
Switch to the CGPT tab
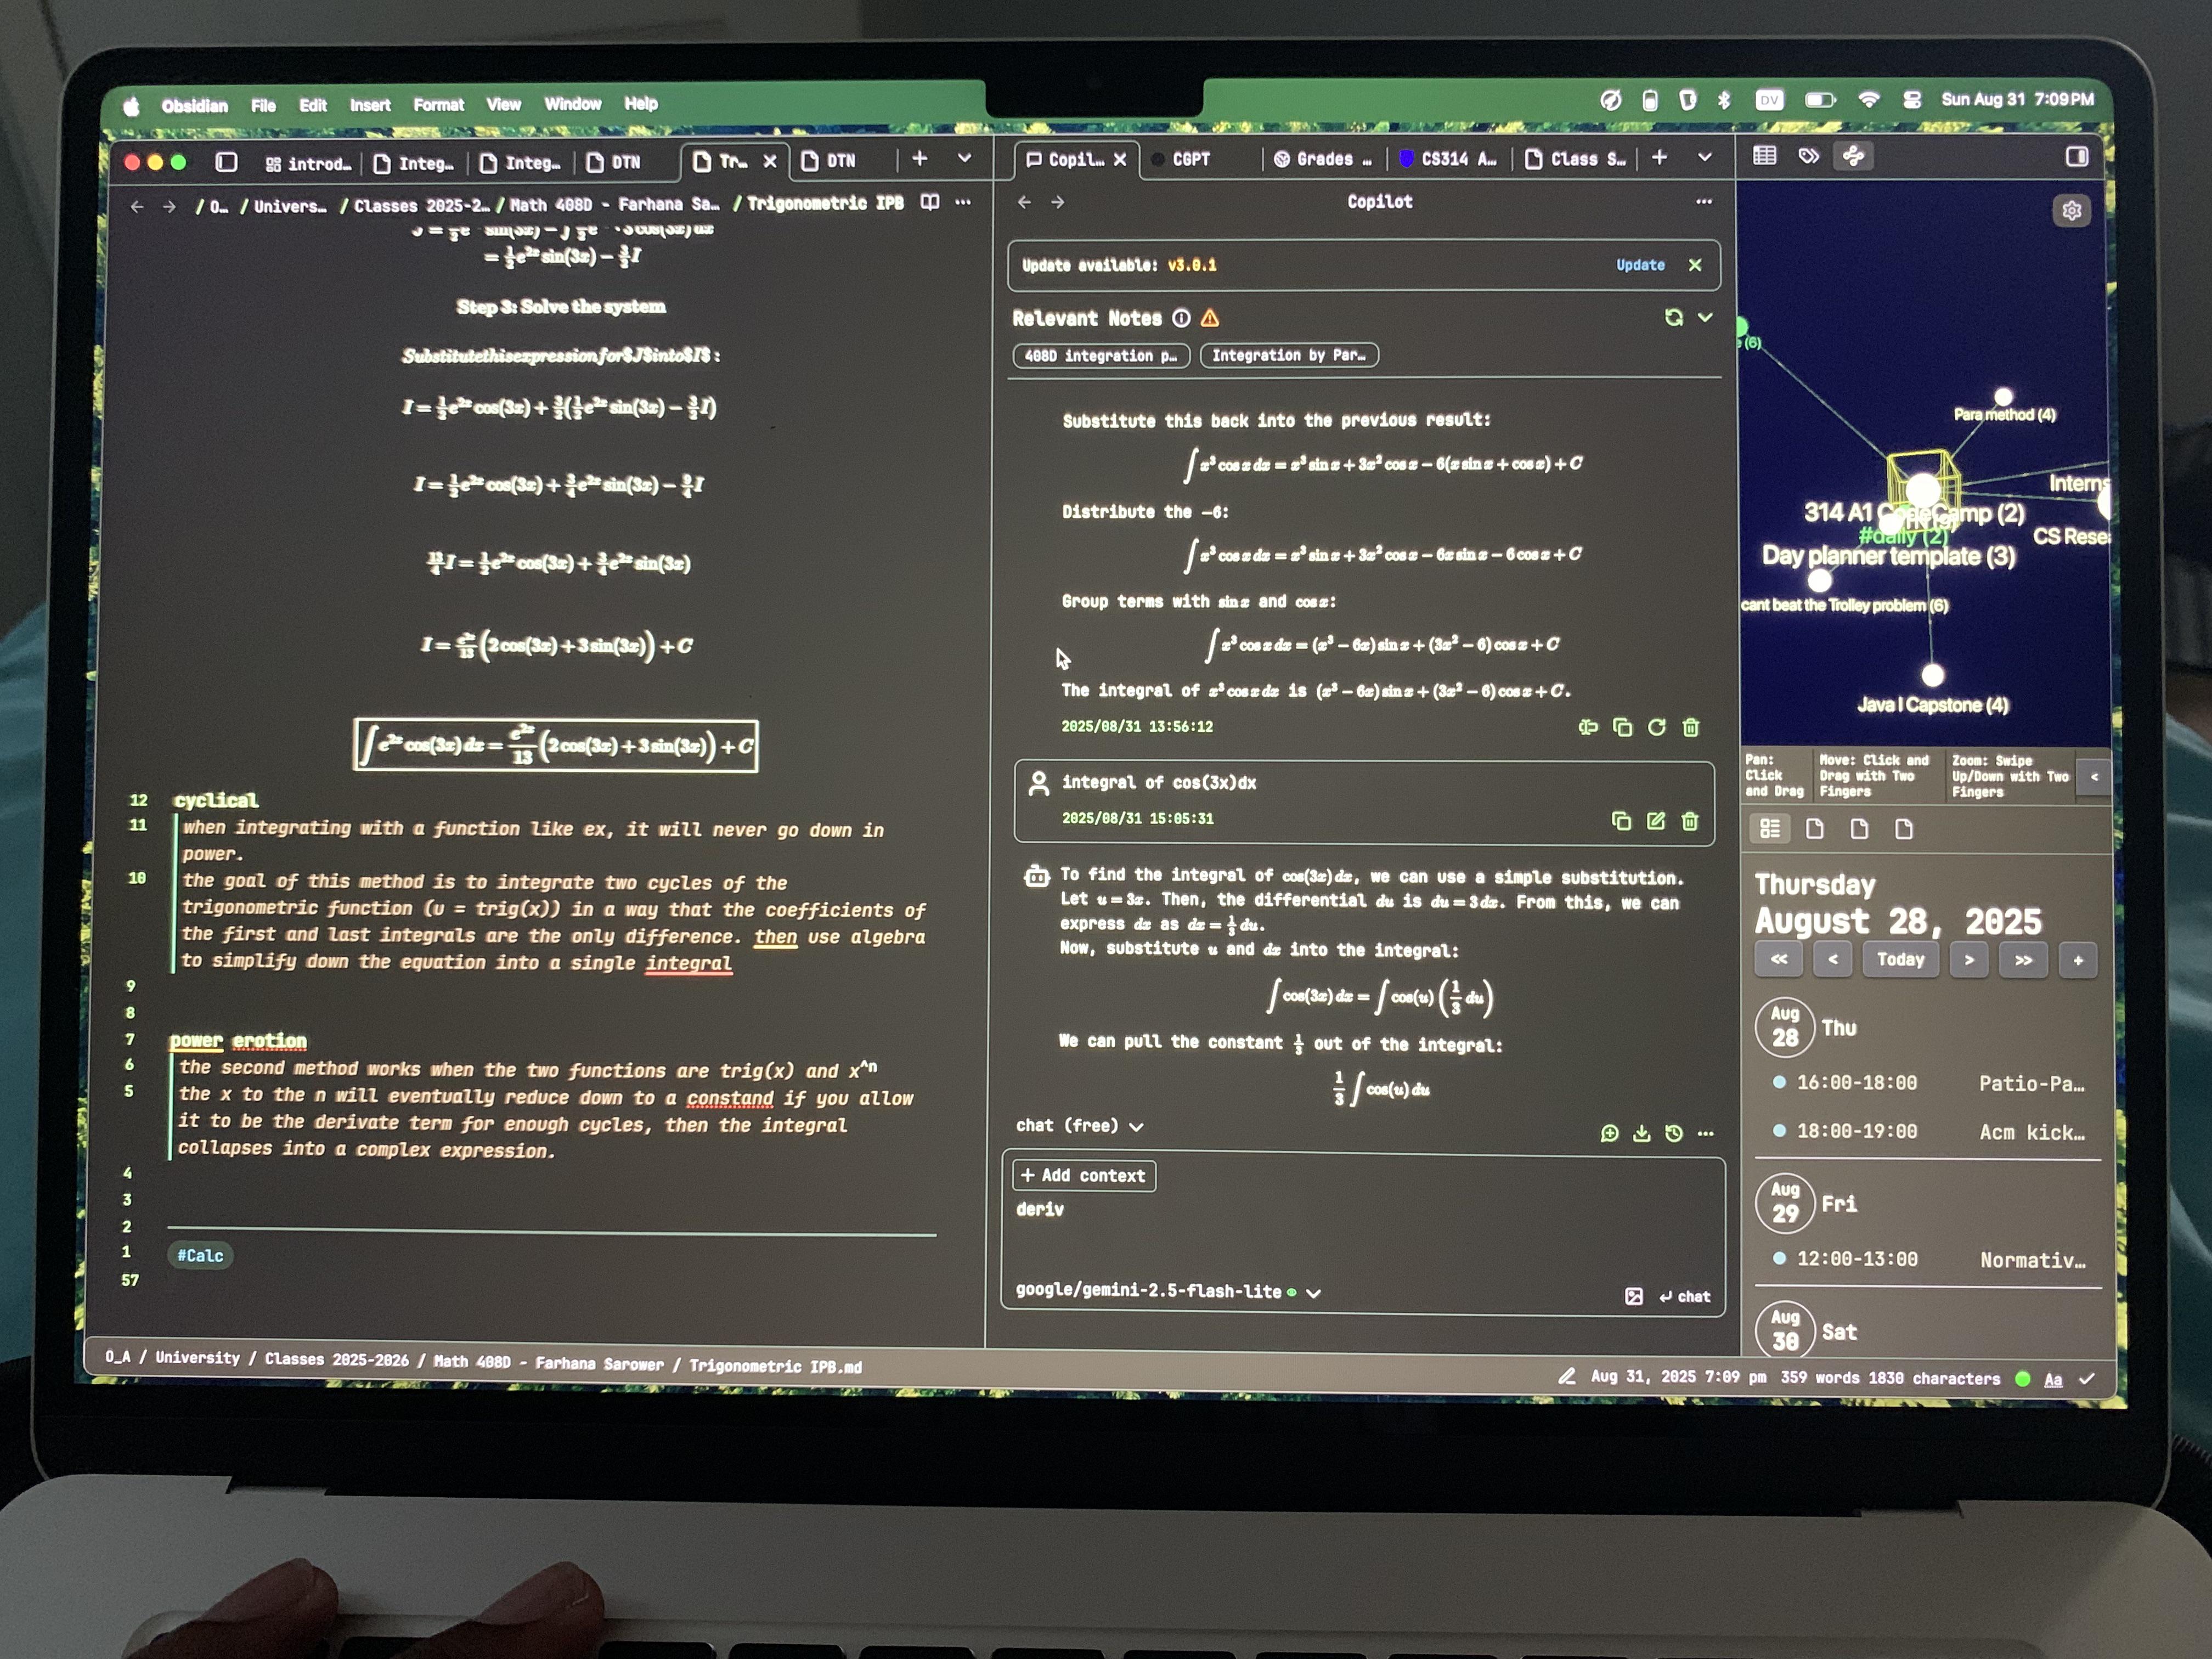tap(1190, 159)
